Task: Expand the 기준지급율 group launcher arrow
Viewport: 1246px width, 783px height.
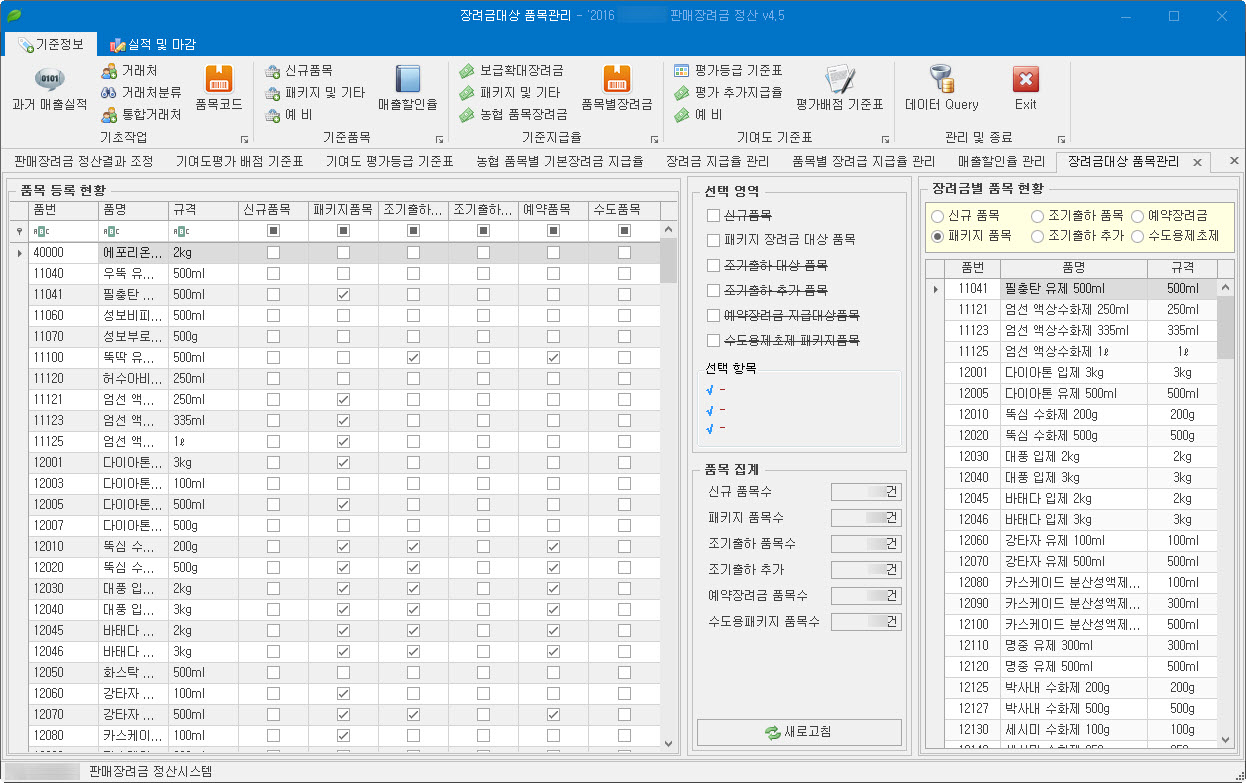Action: point(655,140)
